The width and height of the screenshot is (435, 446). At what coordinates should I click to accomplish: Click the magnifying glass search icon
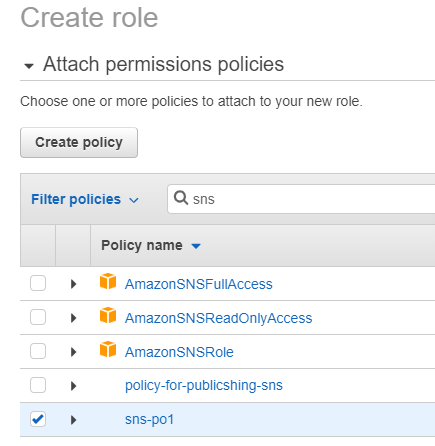(181, 198)
